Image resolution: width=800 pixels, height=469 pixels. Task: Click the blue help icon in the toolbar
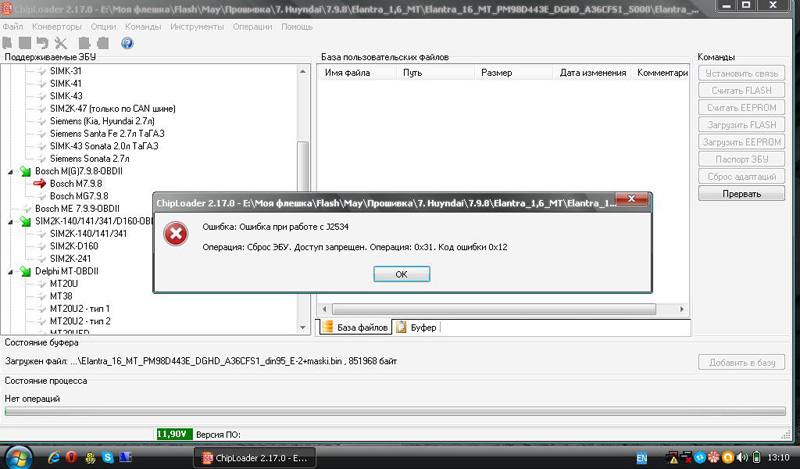[127, 43]
